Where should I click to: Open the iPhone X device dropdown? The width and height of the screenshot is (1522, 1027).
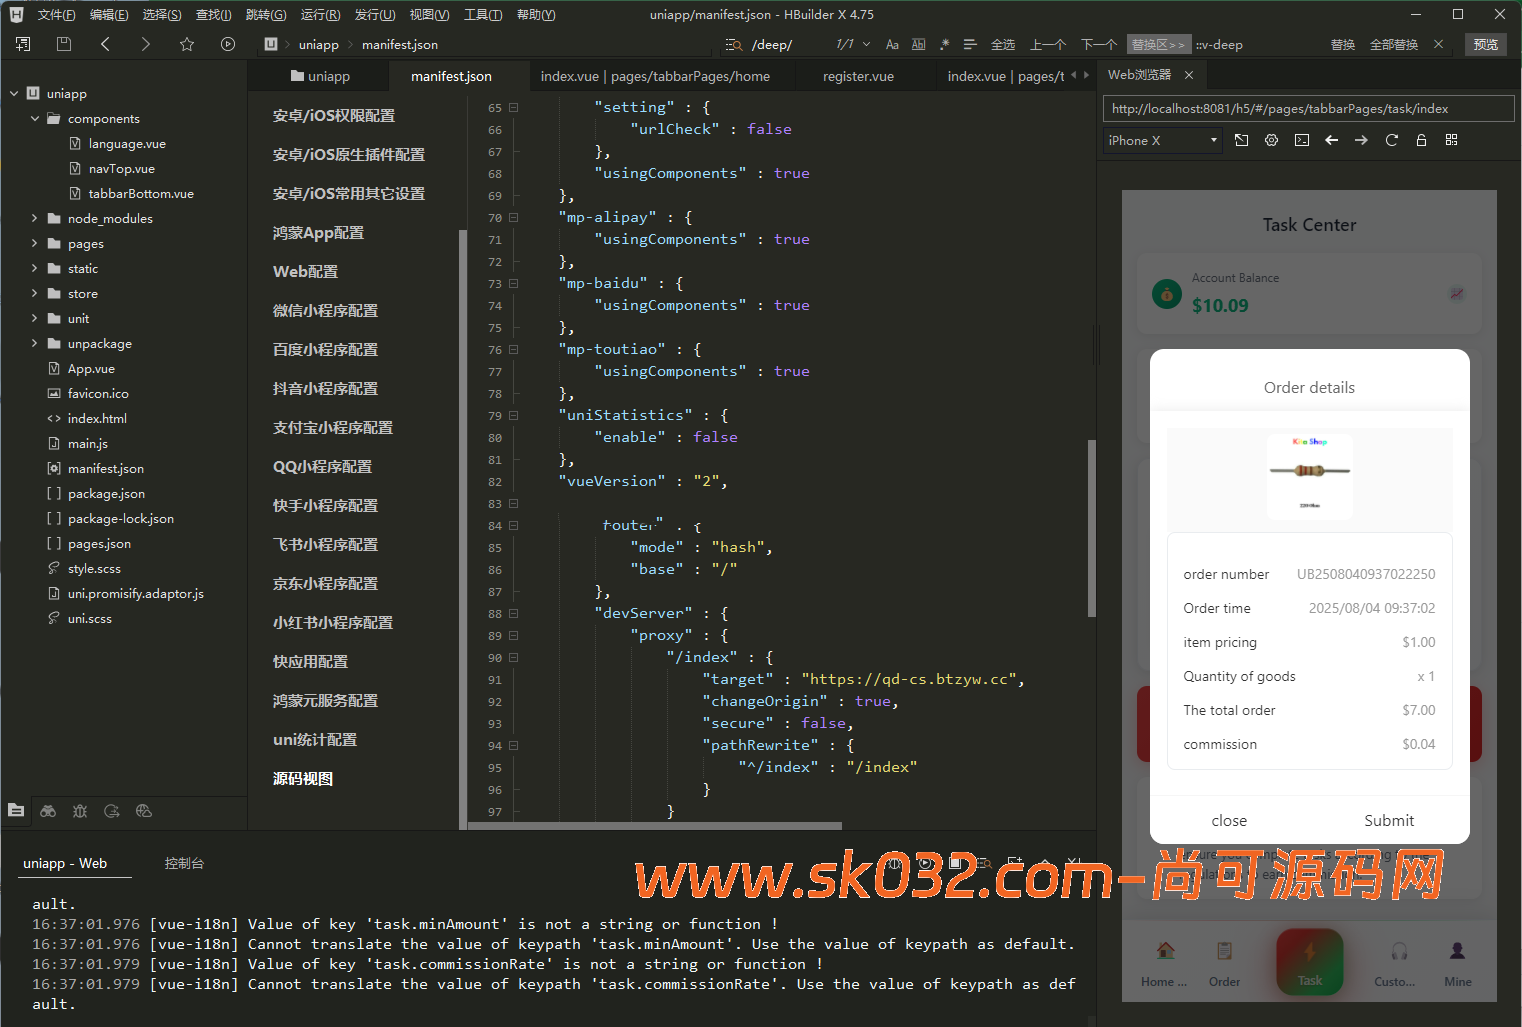(x=1163, y=141)
